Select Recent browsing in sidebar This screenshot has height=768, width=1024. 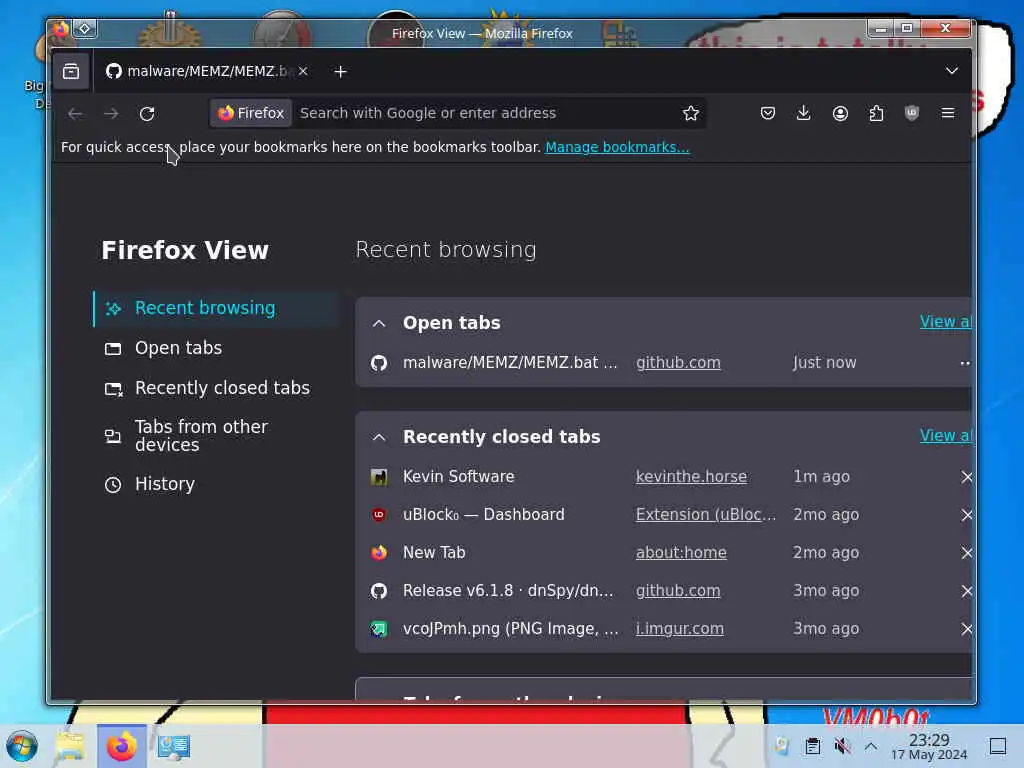(216, 308)
